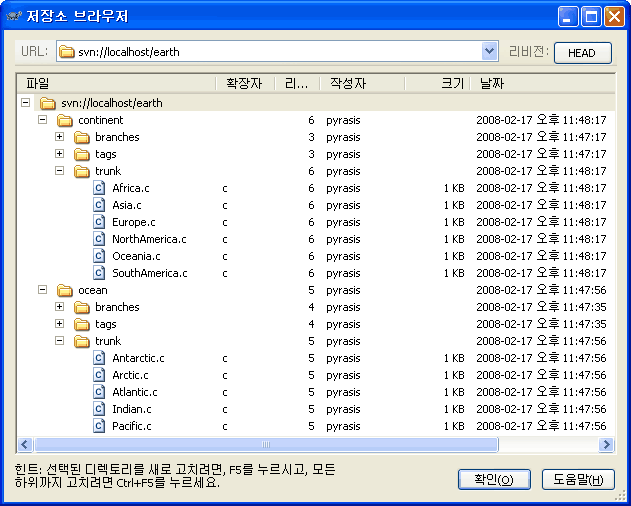
Task: Expand branches folder under continent
Action: [59, 137]
